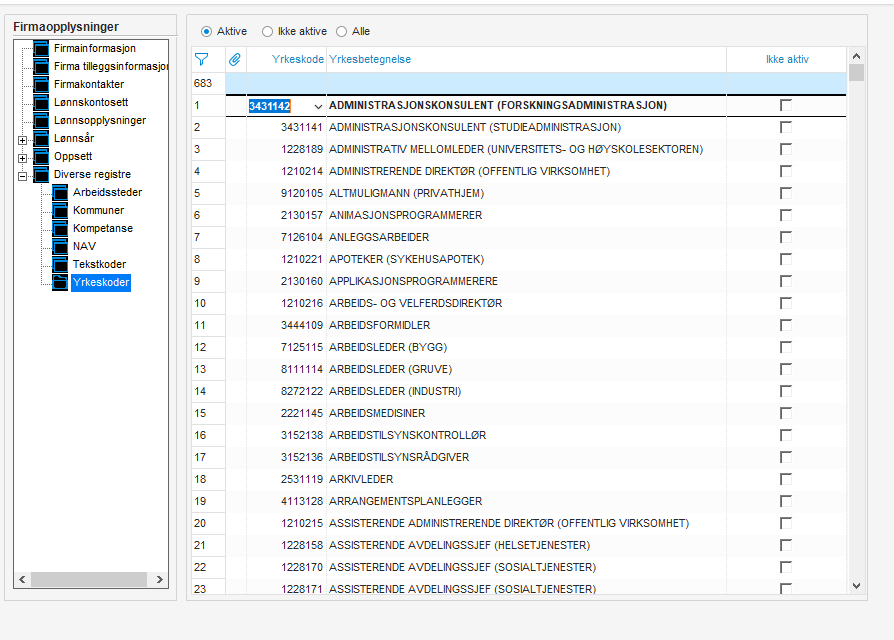Click the paperclip attachment icon in grid header
Screen dimensions: 894x640
tap(235, 59)
